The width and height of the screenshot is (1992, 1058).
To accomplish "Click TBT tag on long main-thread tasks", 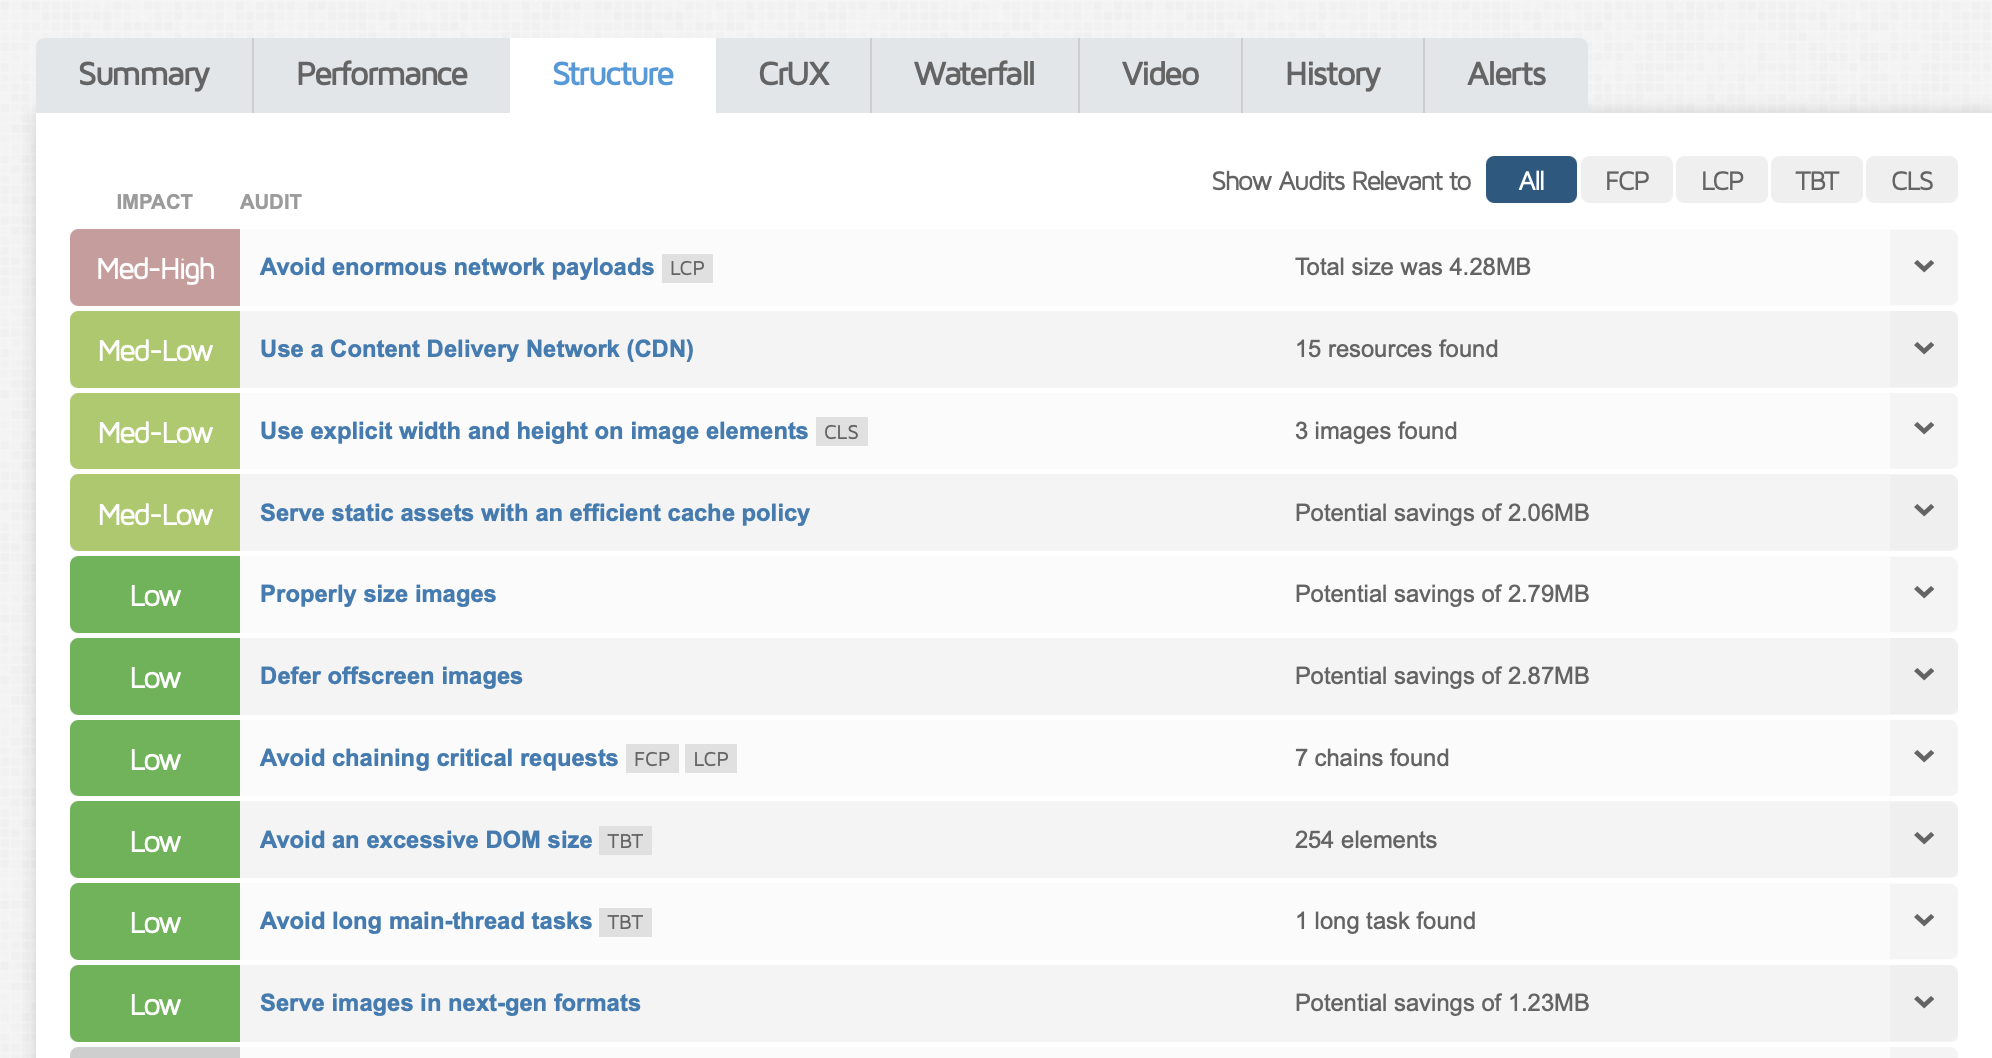I will point(625,922).
